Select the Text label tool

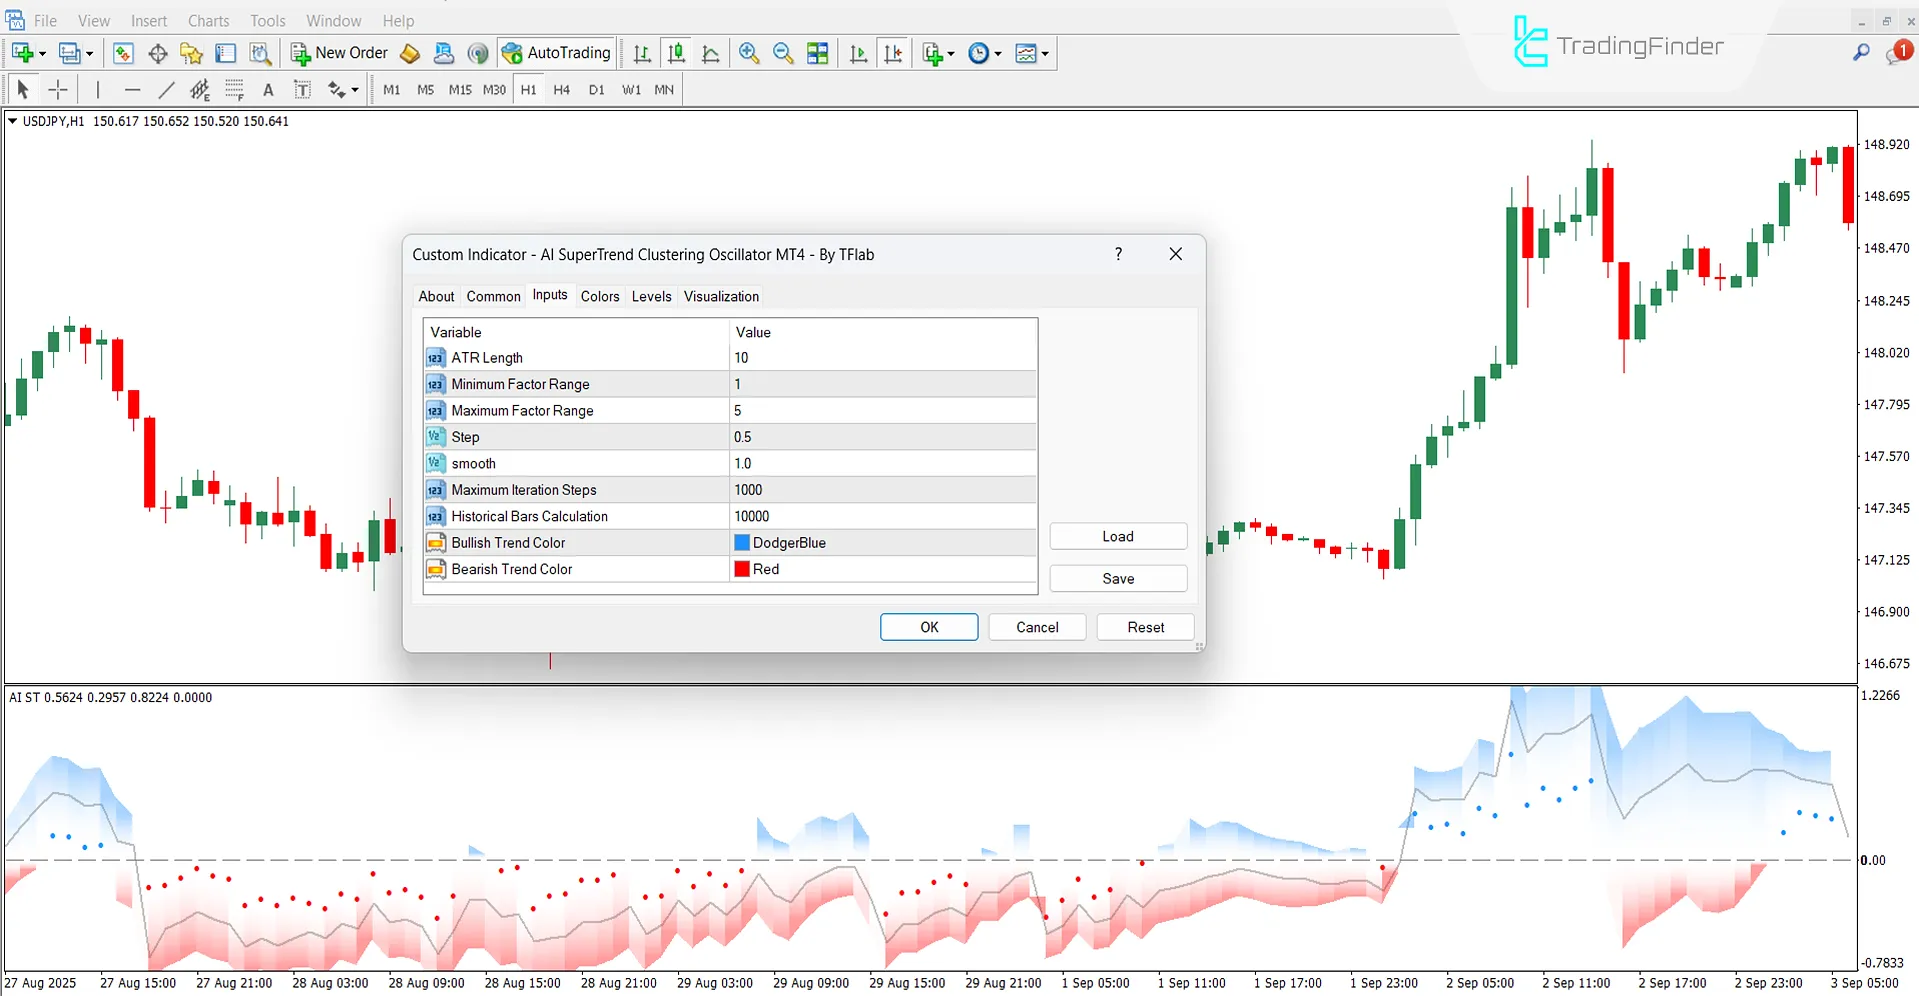click(x=302, y=89)
